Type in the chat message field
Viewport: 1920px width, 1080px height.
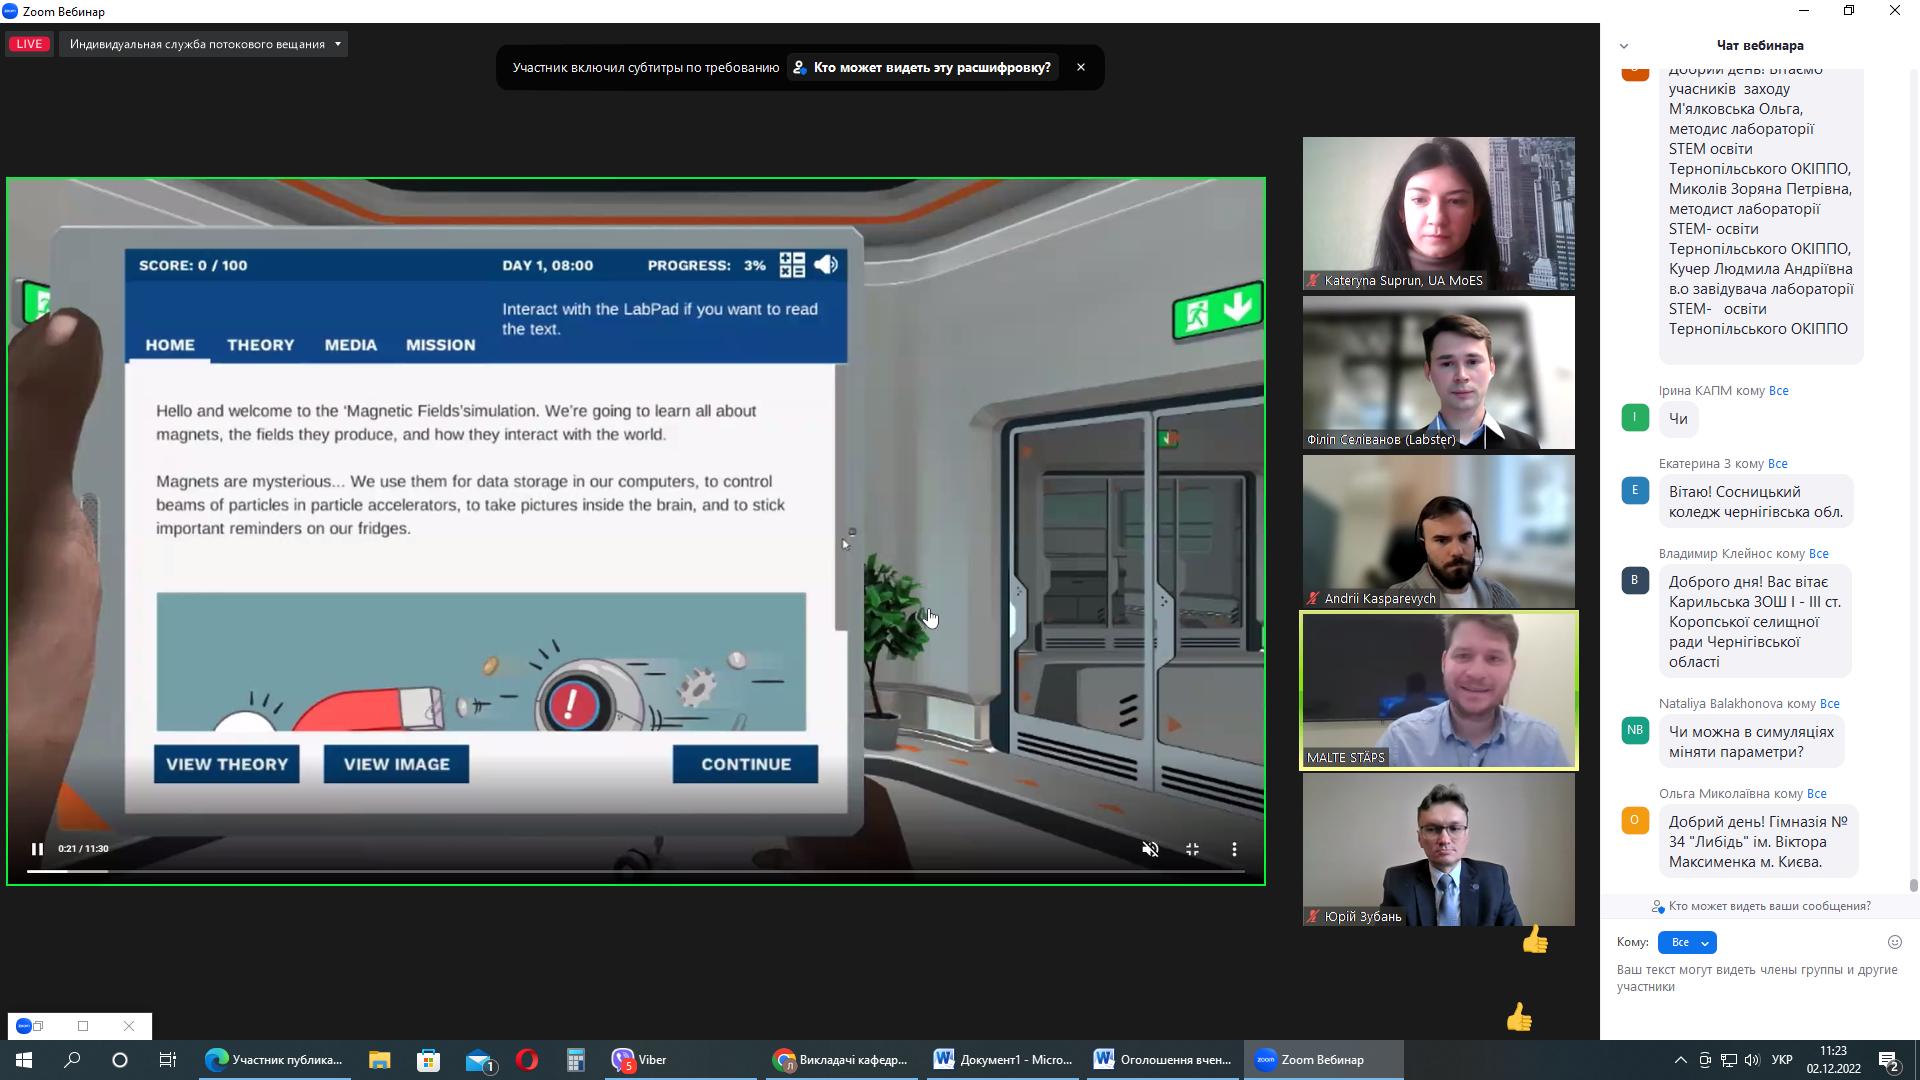(1756, 978)
